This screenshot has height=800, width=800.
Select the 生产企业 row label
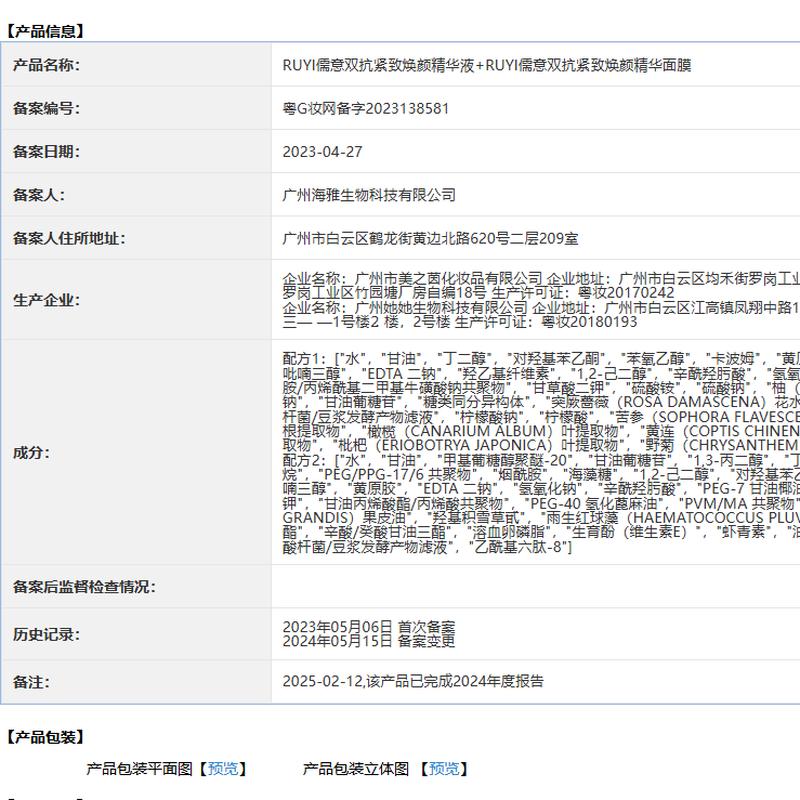(x=46, y=299)
